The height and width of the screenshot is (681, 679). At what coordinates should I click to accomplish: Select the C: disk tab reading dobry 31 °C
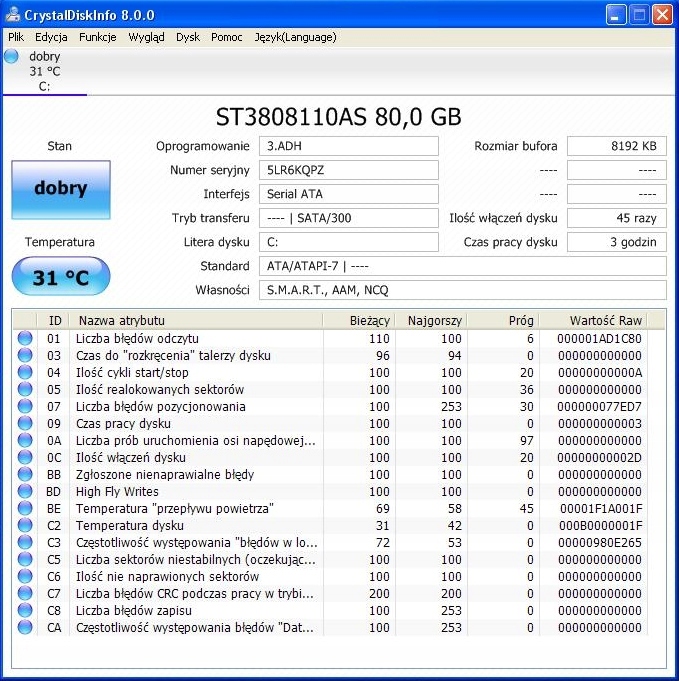click(x=45, y=71)
